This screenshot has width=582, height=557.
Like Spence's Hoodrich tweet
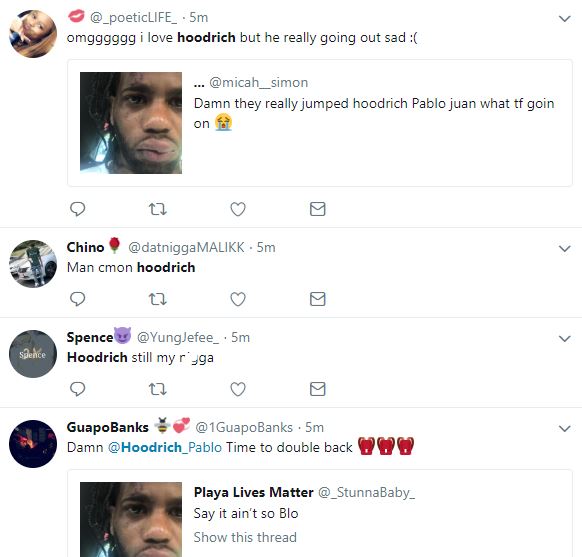pyautogui.click(x=238, y=389)
